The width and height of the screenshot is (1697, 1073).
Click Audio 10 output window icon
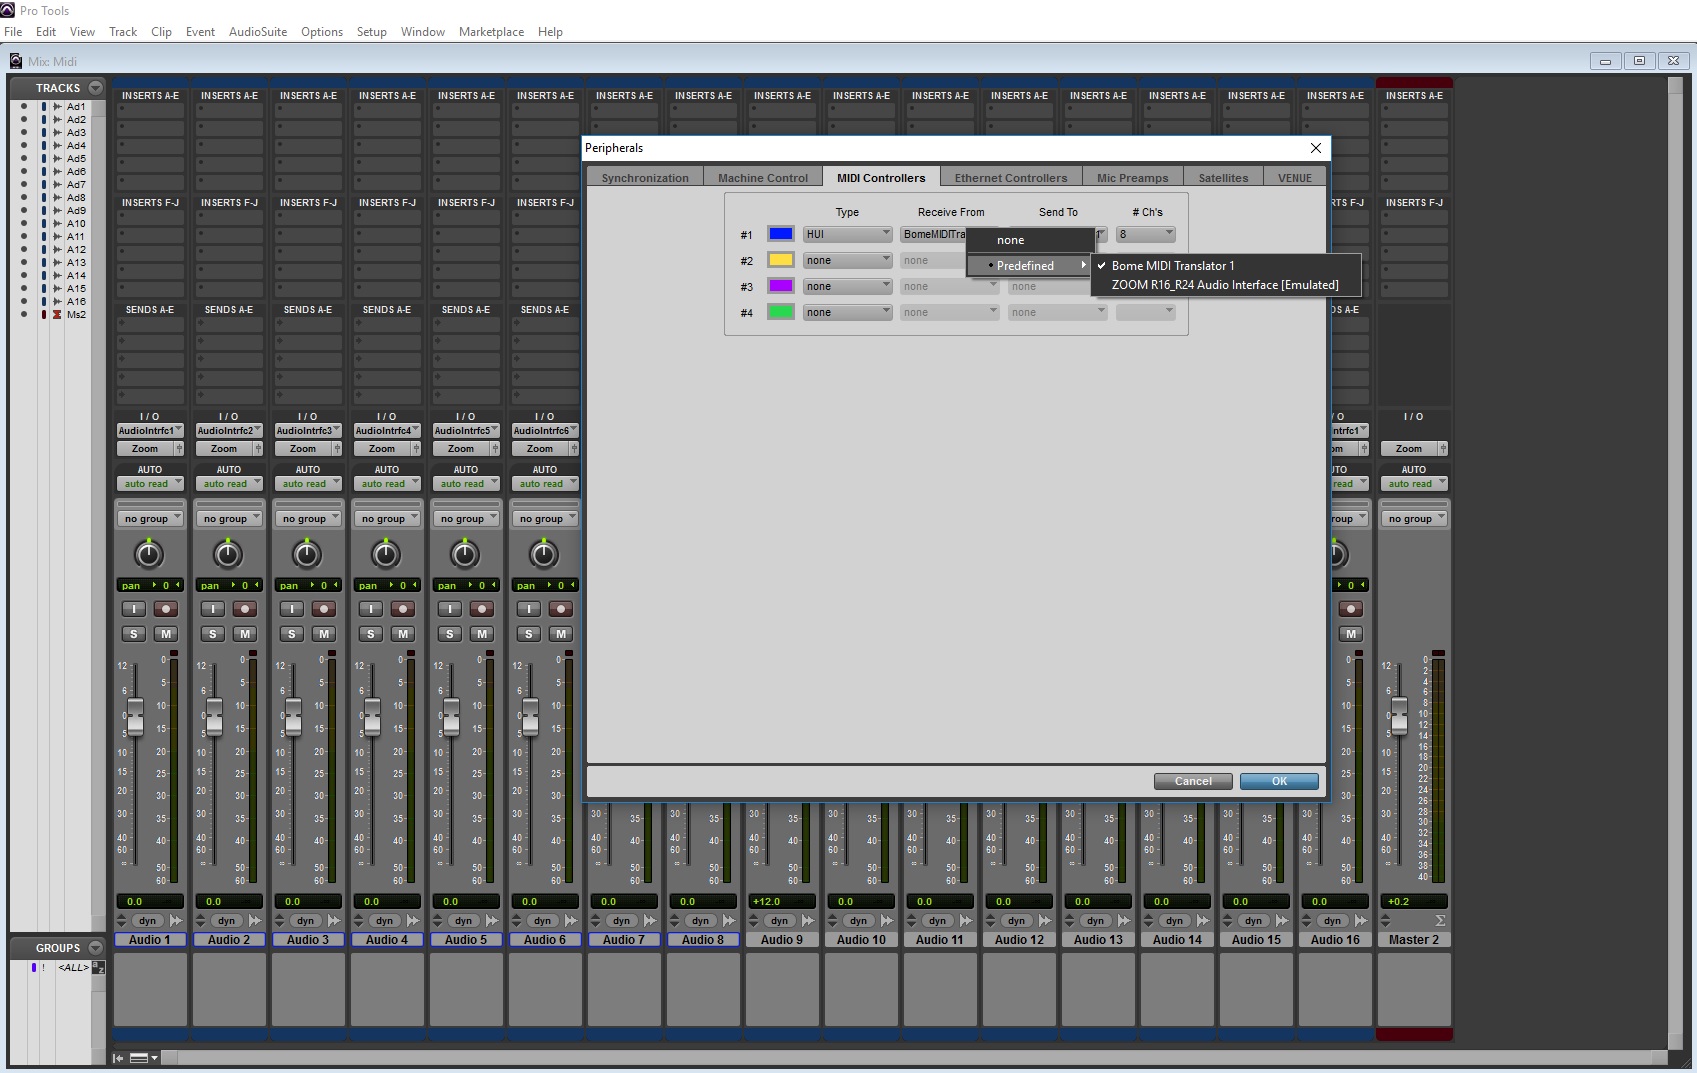[x=888, y=921]
